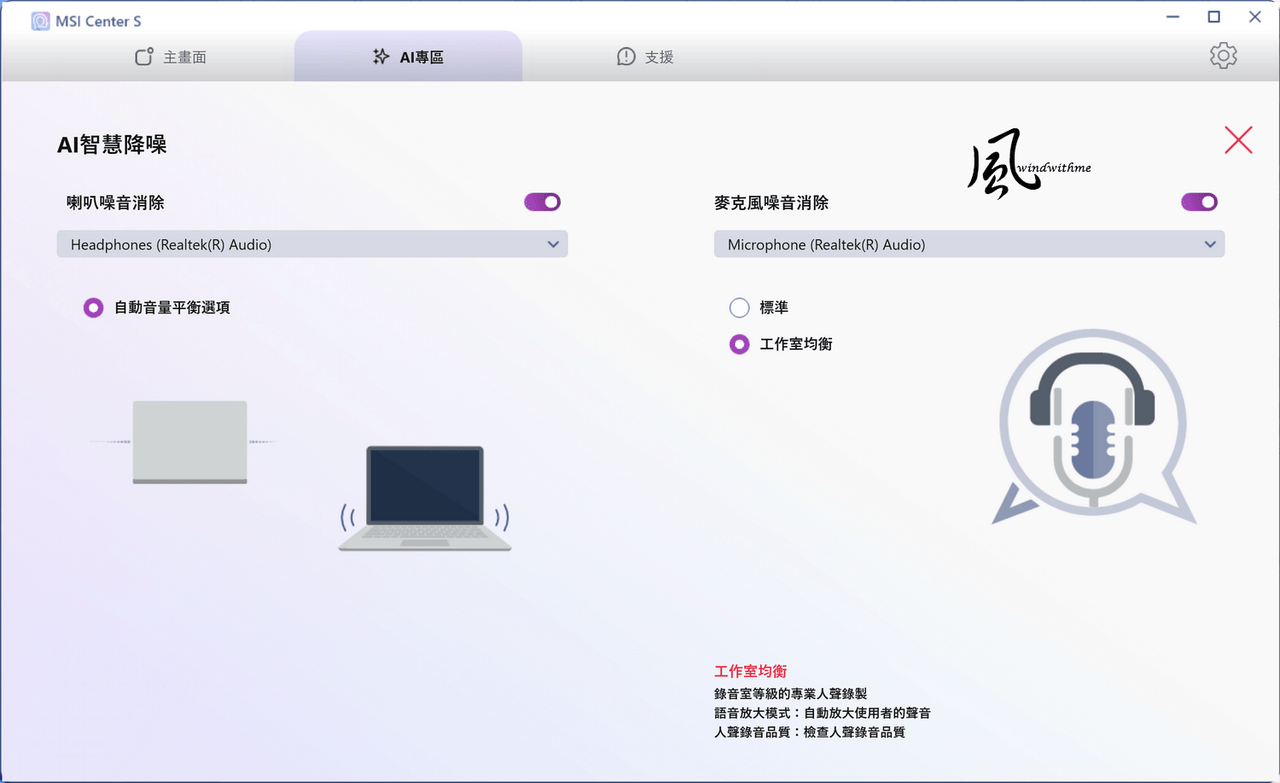Click the MSI Center S logo icon
The width and height of the screenshot is (1280, 783).
40,21
